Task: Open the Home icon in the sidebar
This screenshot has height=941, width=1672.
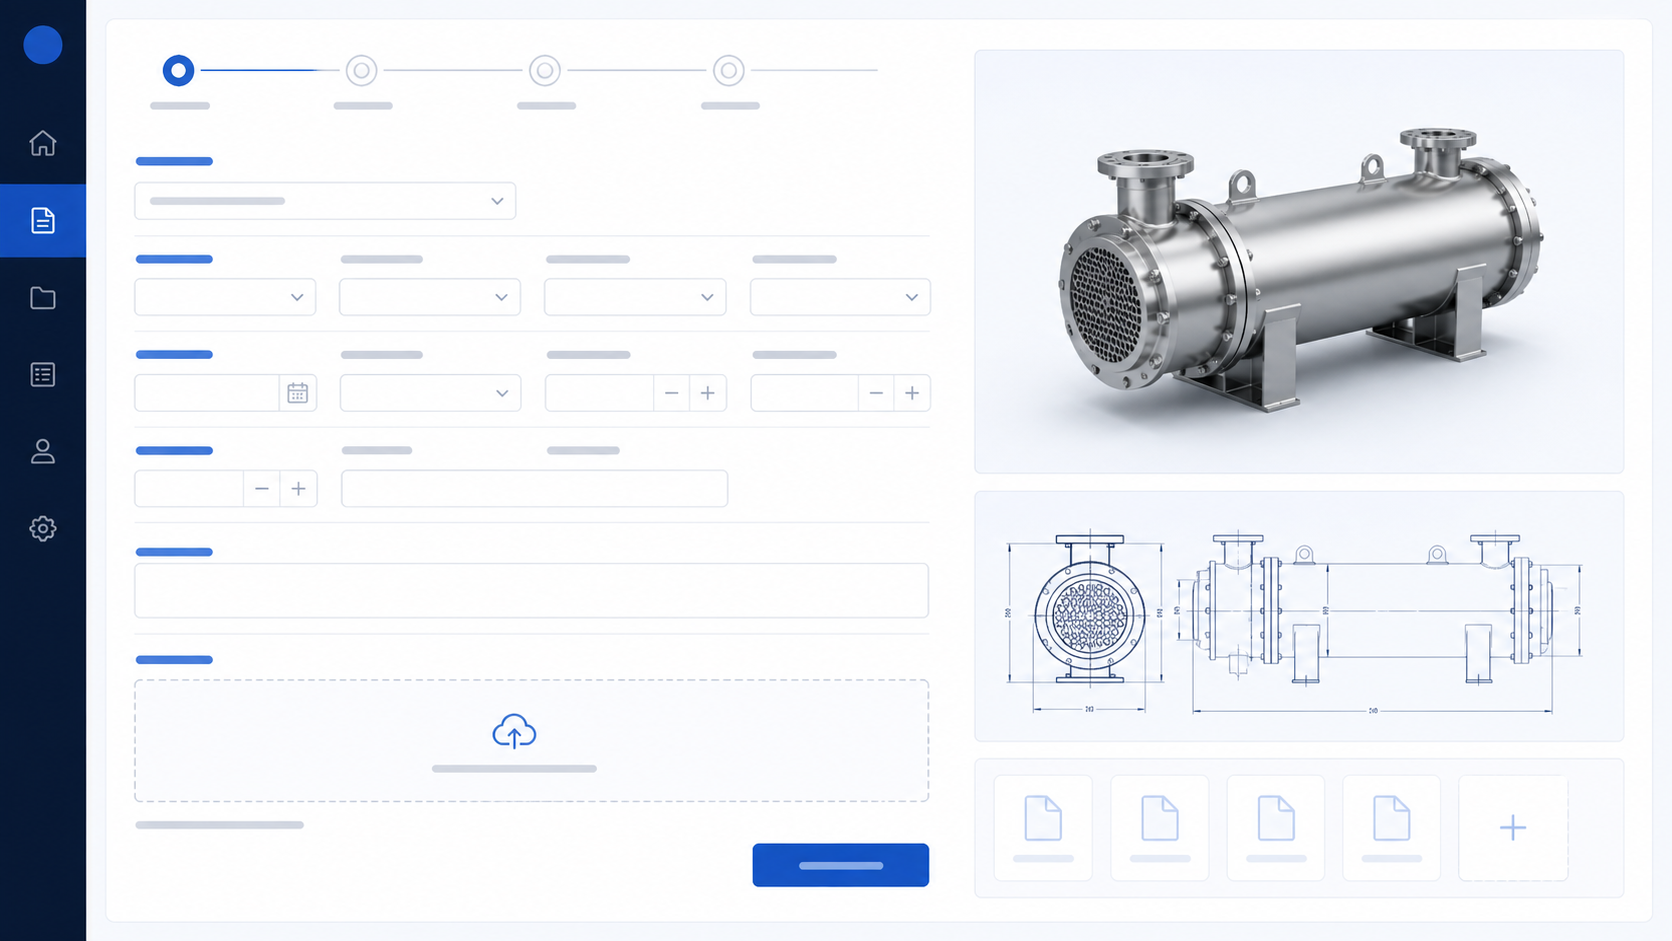Action: (x=42, y=143)
